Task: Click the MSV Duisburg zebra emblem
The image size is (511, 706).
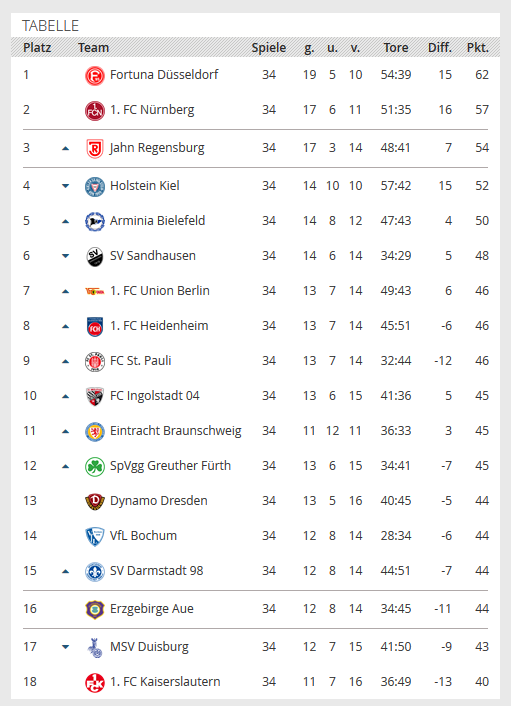Action: point(95,647)
